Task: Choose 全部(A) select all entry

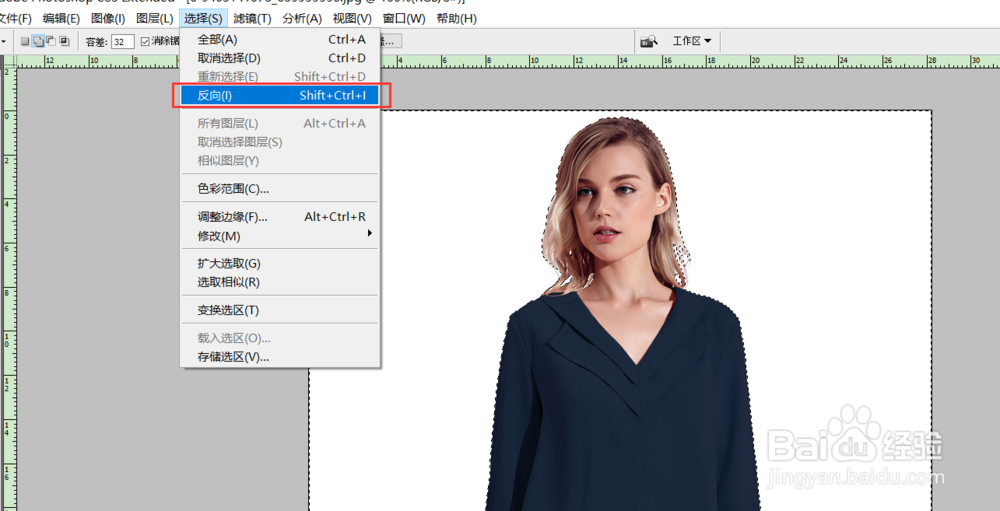Action: tap(281, 40)
